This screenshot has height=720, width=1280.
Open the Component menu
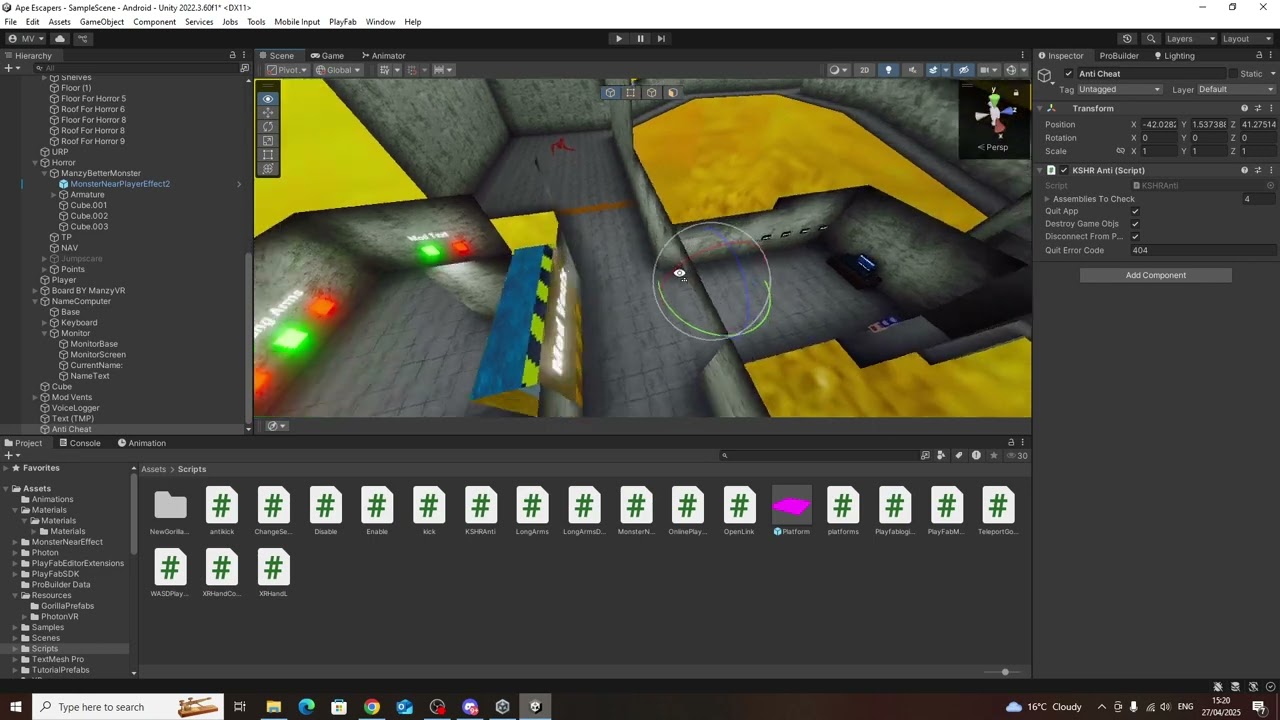154,22
